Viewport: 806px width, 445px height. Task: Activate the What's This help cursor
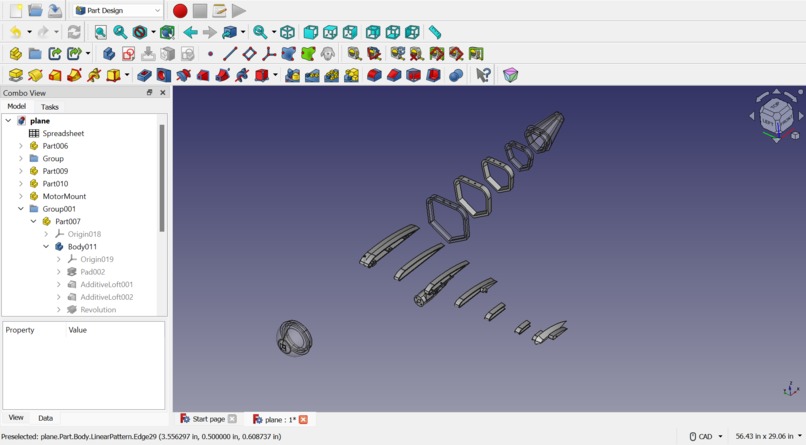click(x=483, y=75)
